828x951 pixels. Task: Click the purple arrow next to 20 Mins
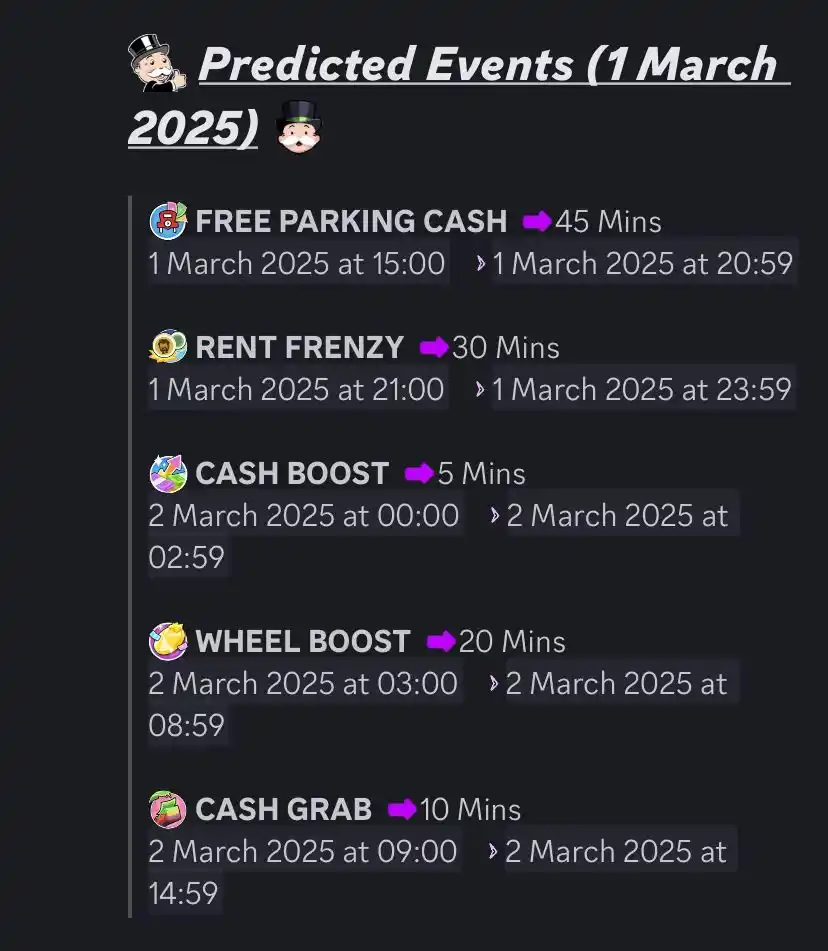(441, 641)
